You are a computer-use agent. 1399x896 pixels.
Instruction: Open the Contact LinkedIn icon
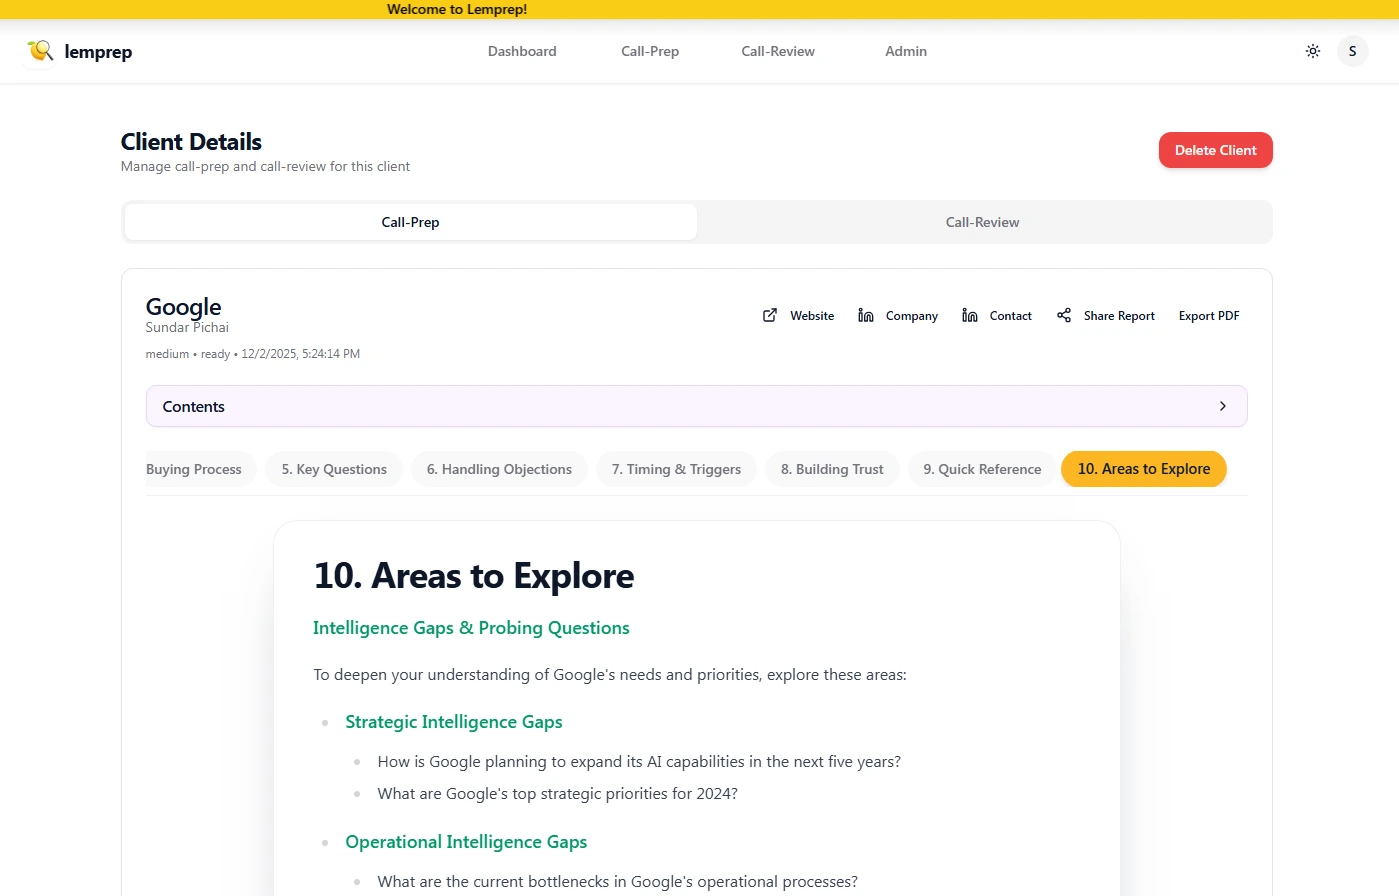pos(970,316)
